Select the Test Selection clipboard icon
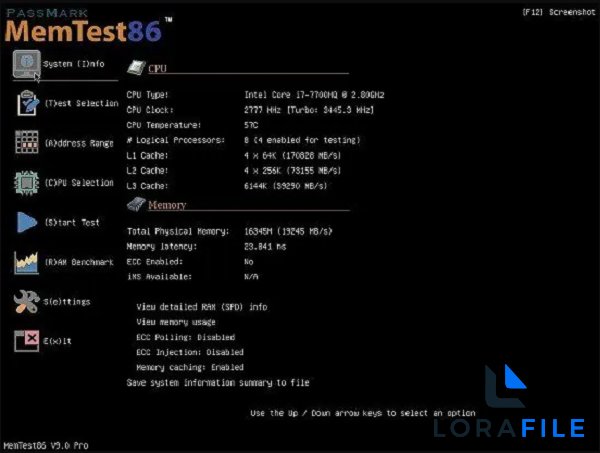This screenshot has height=453, width=600. (27, 103)
